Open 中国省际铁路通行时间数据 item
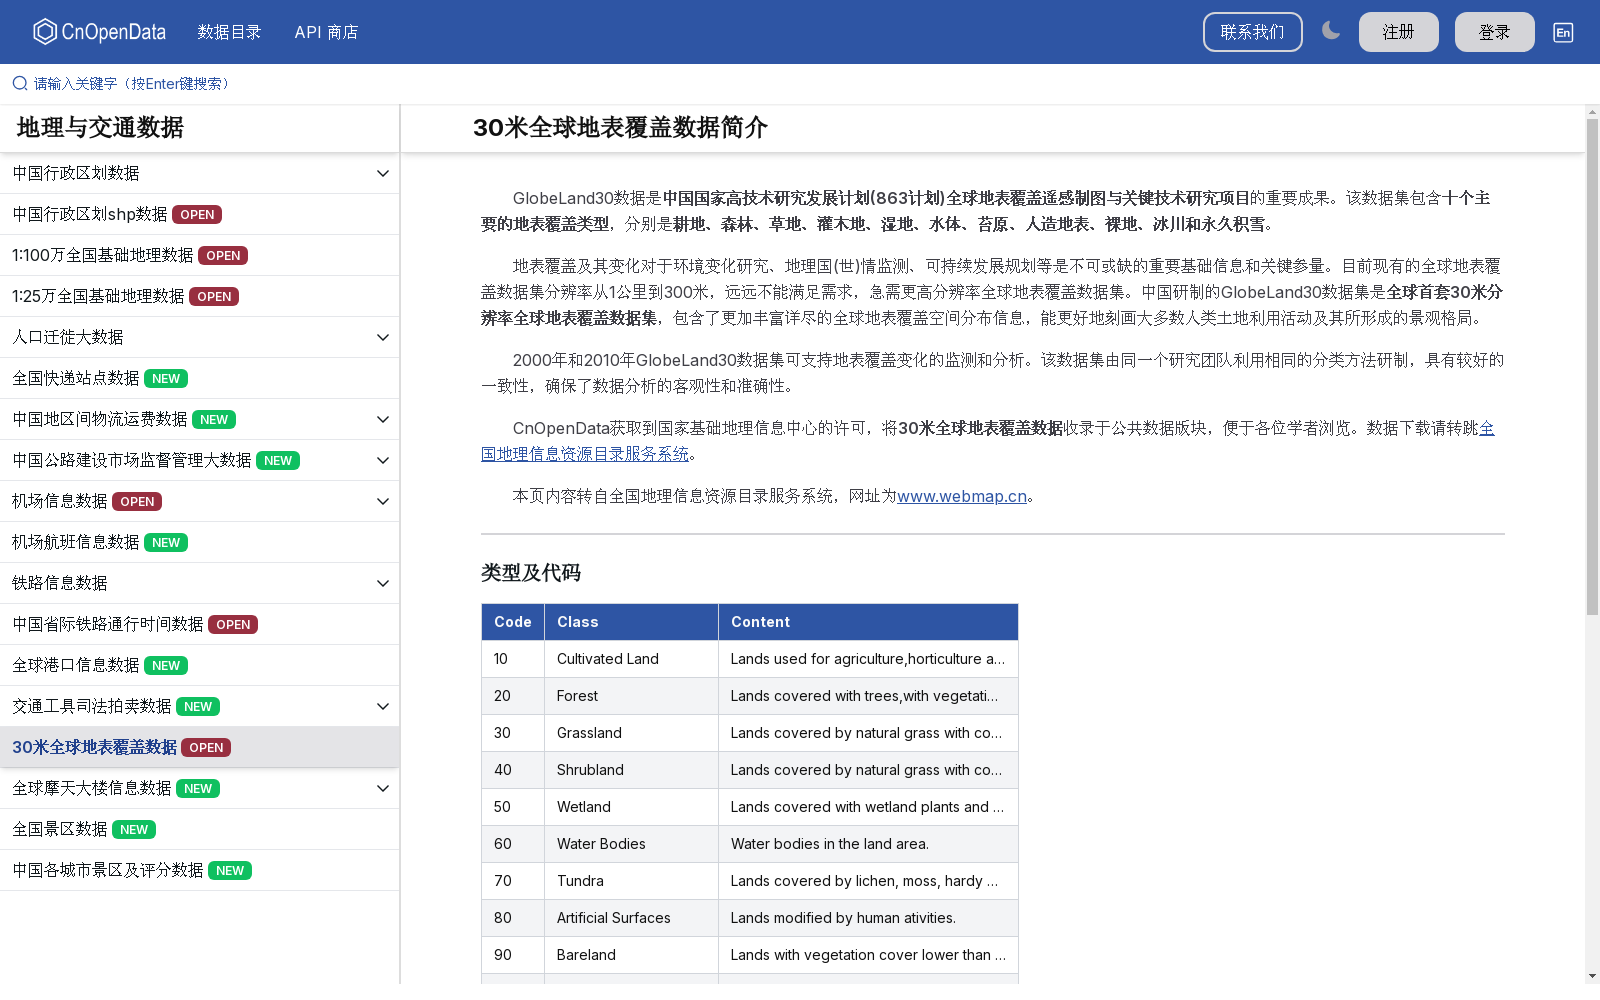Viewport: 1600px width, 1000px height. click(x=200, y=625)
